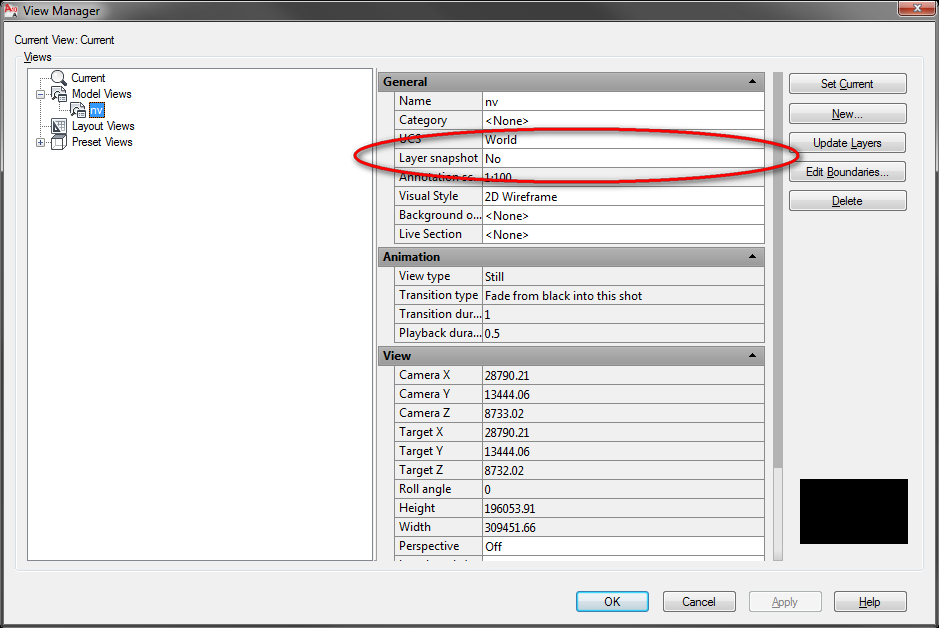Open Edit Boundaries... option

(x=847, y=172)
